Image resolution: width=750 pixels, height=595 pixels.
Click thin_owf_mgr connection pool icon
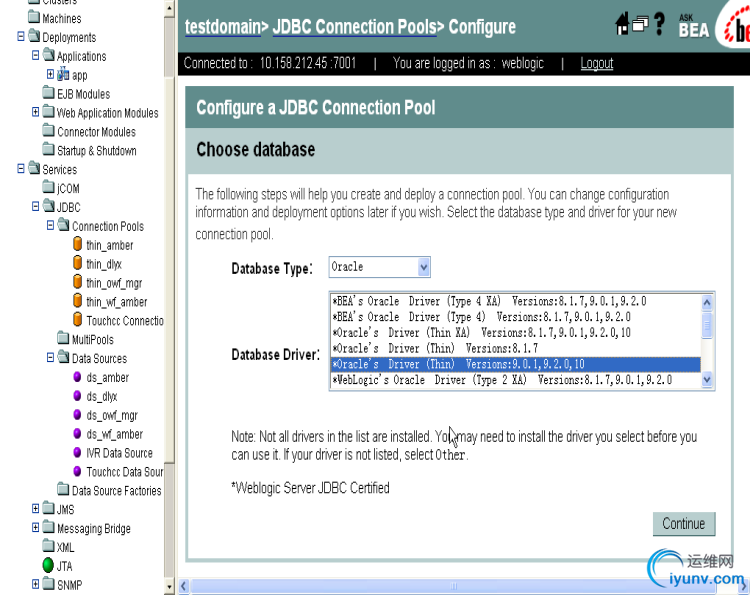pyautogui.click(x=77, y=282)
